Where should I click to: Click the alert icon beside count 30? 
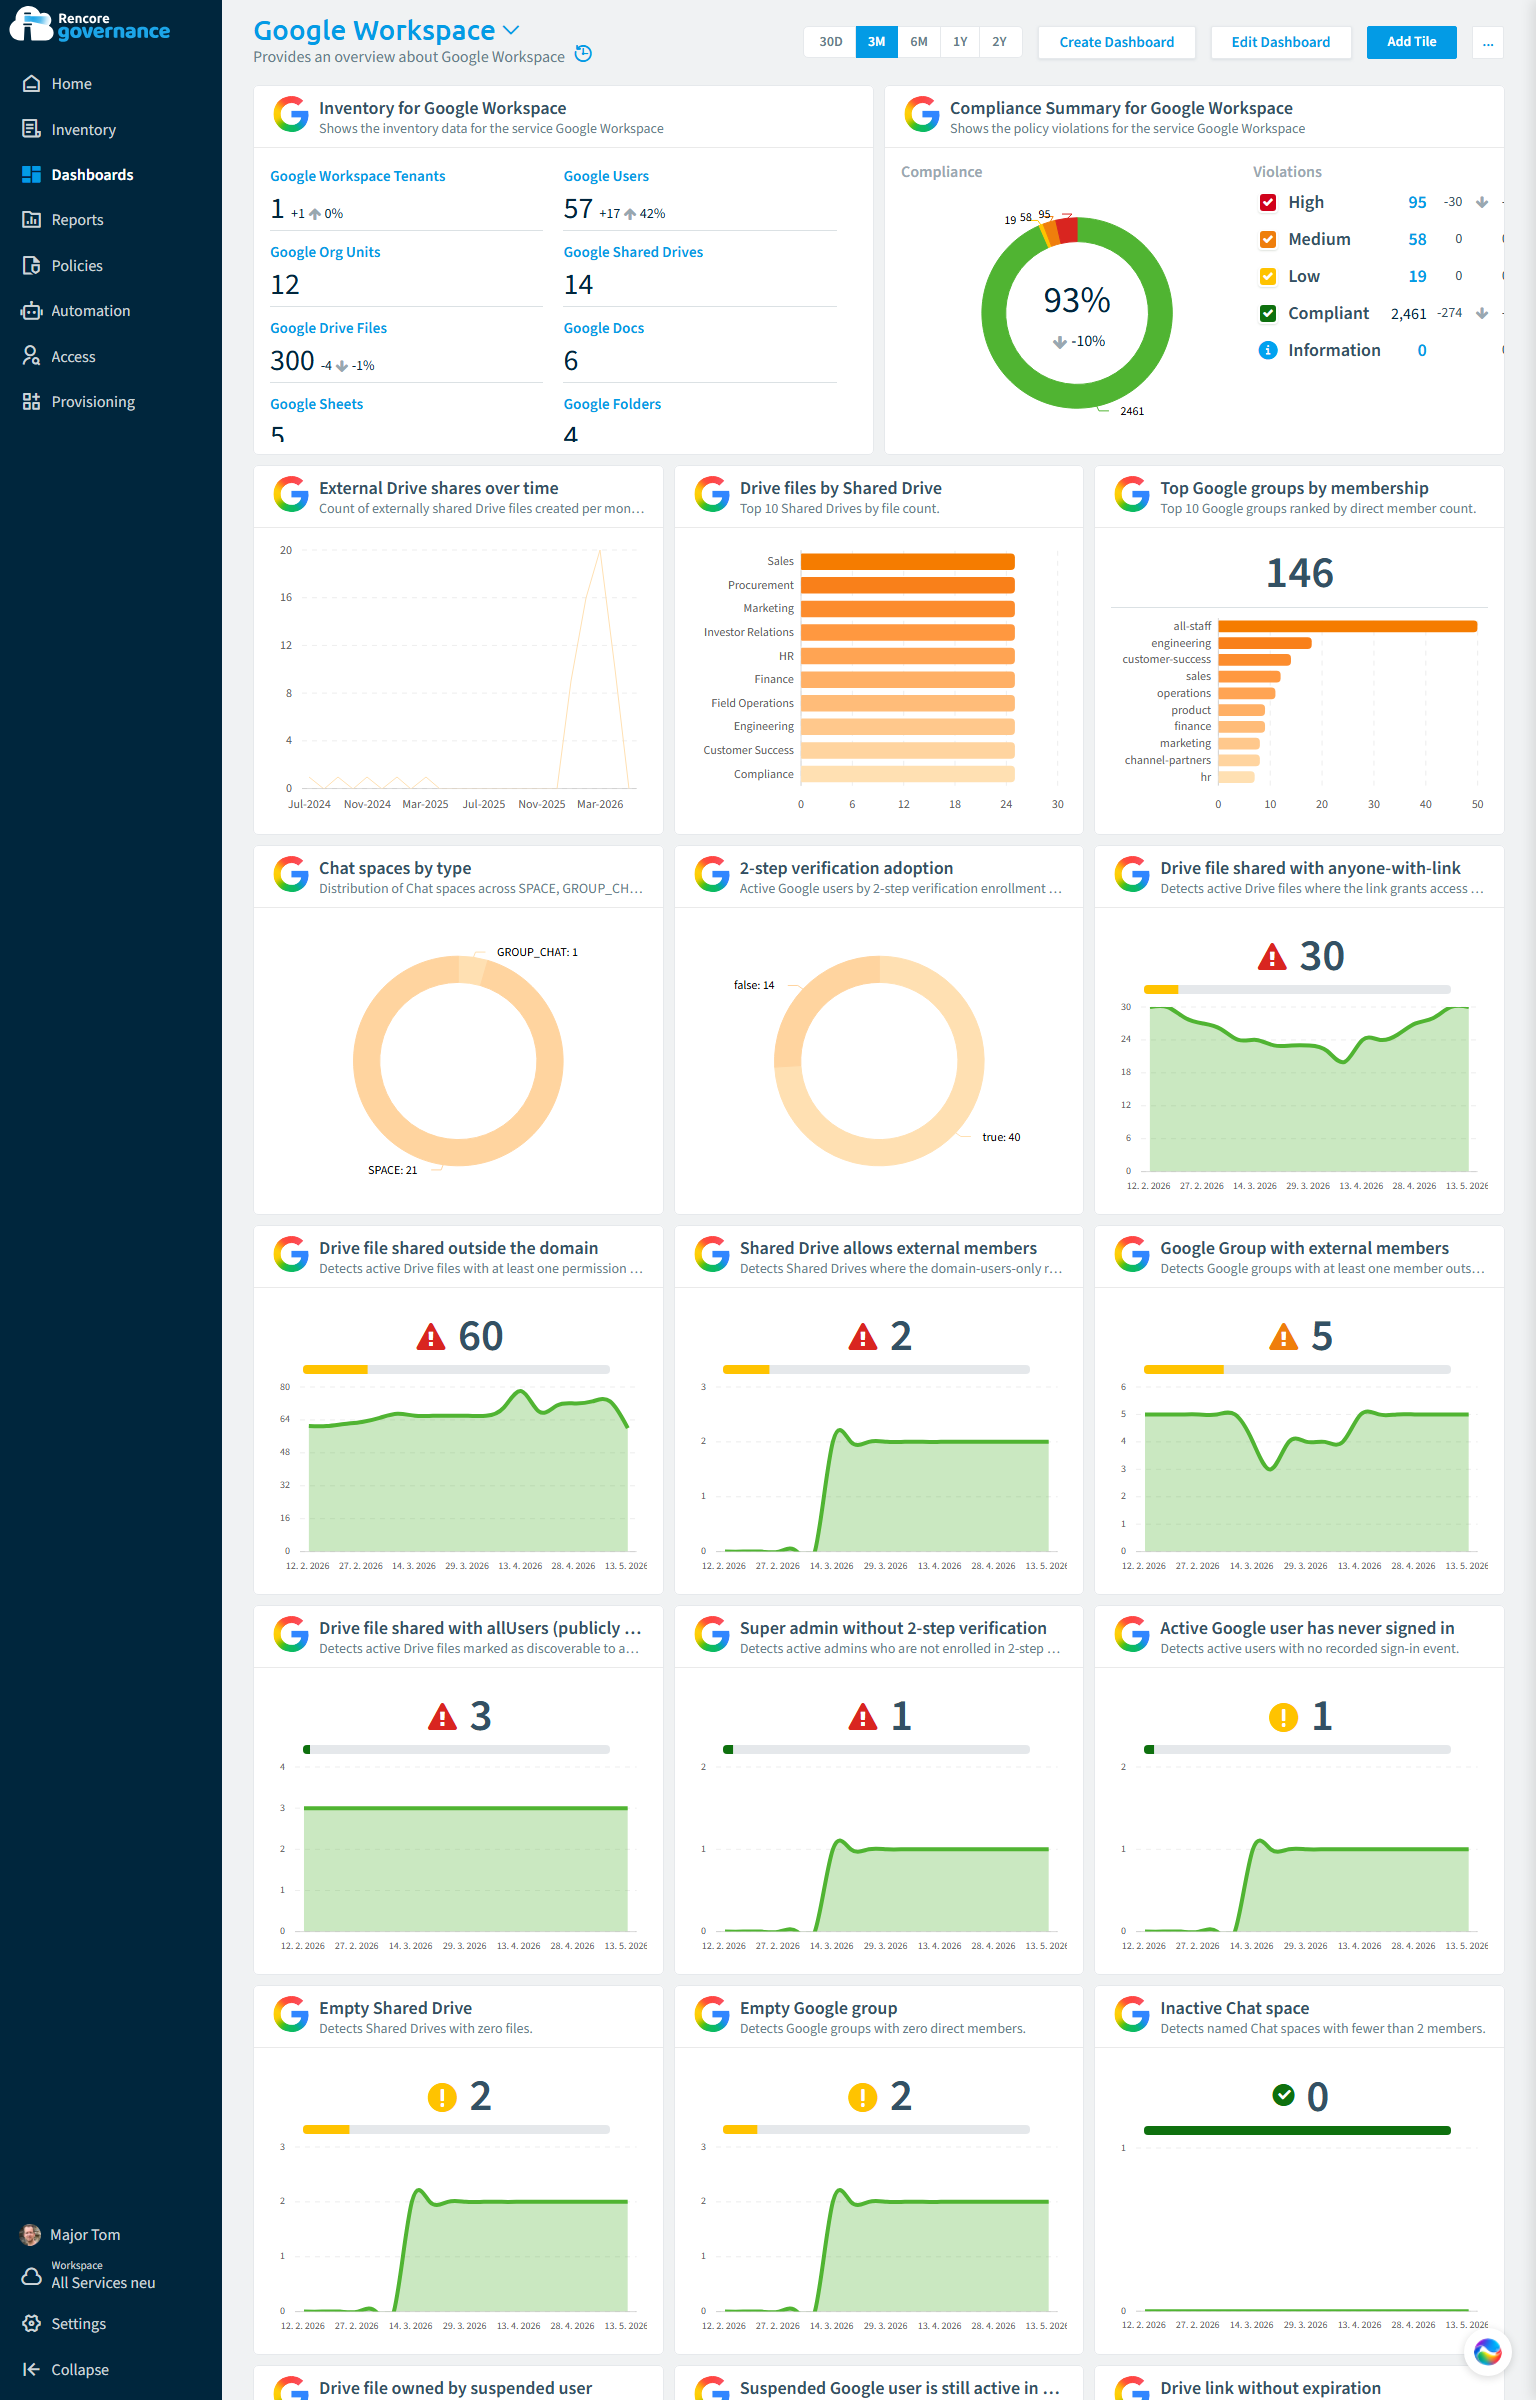(1272, 957)
